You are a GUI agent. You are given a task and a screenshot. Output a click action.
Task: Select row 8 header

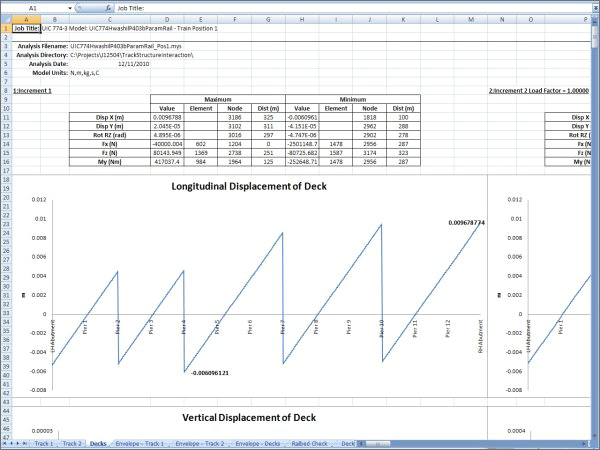click(x=5, y=90)
